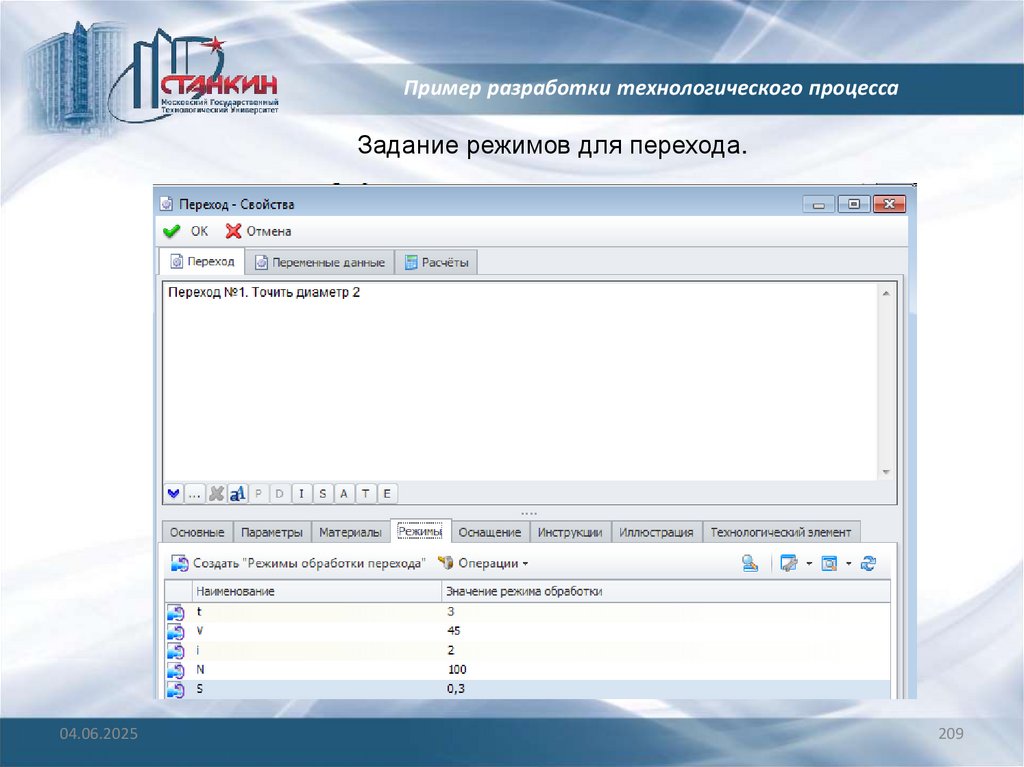
Task: Open the Расчёты tab
Action: point(436,262)
